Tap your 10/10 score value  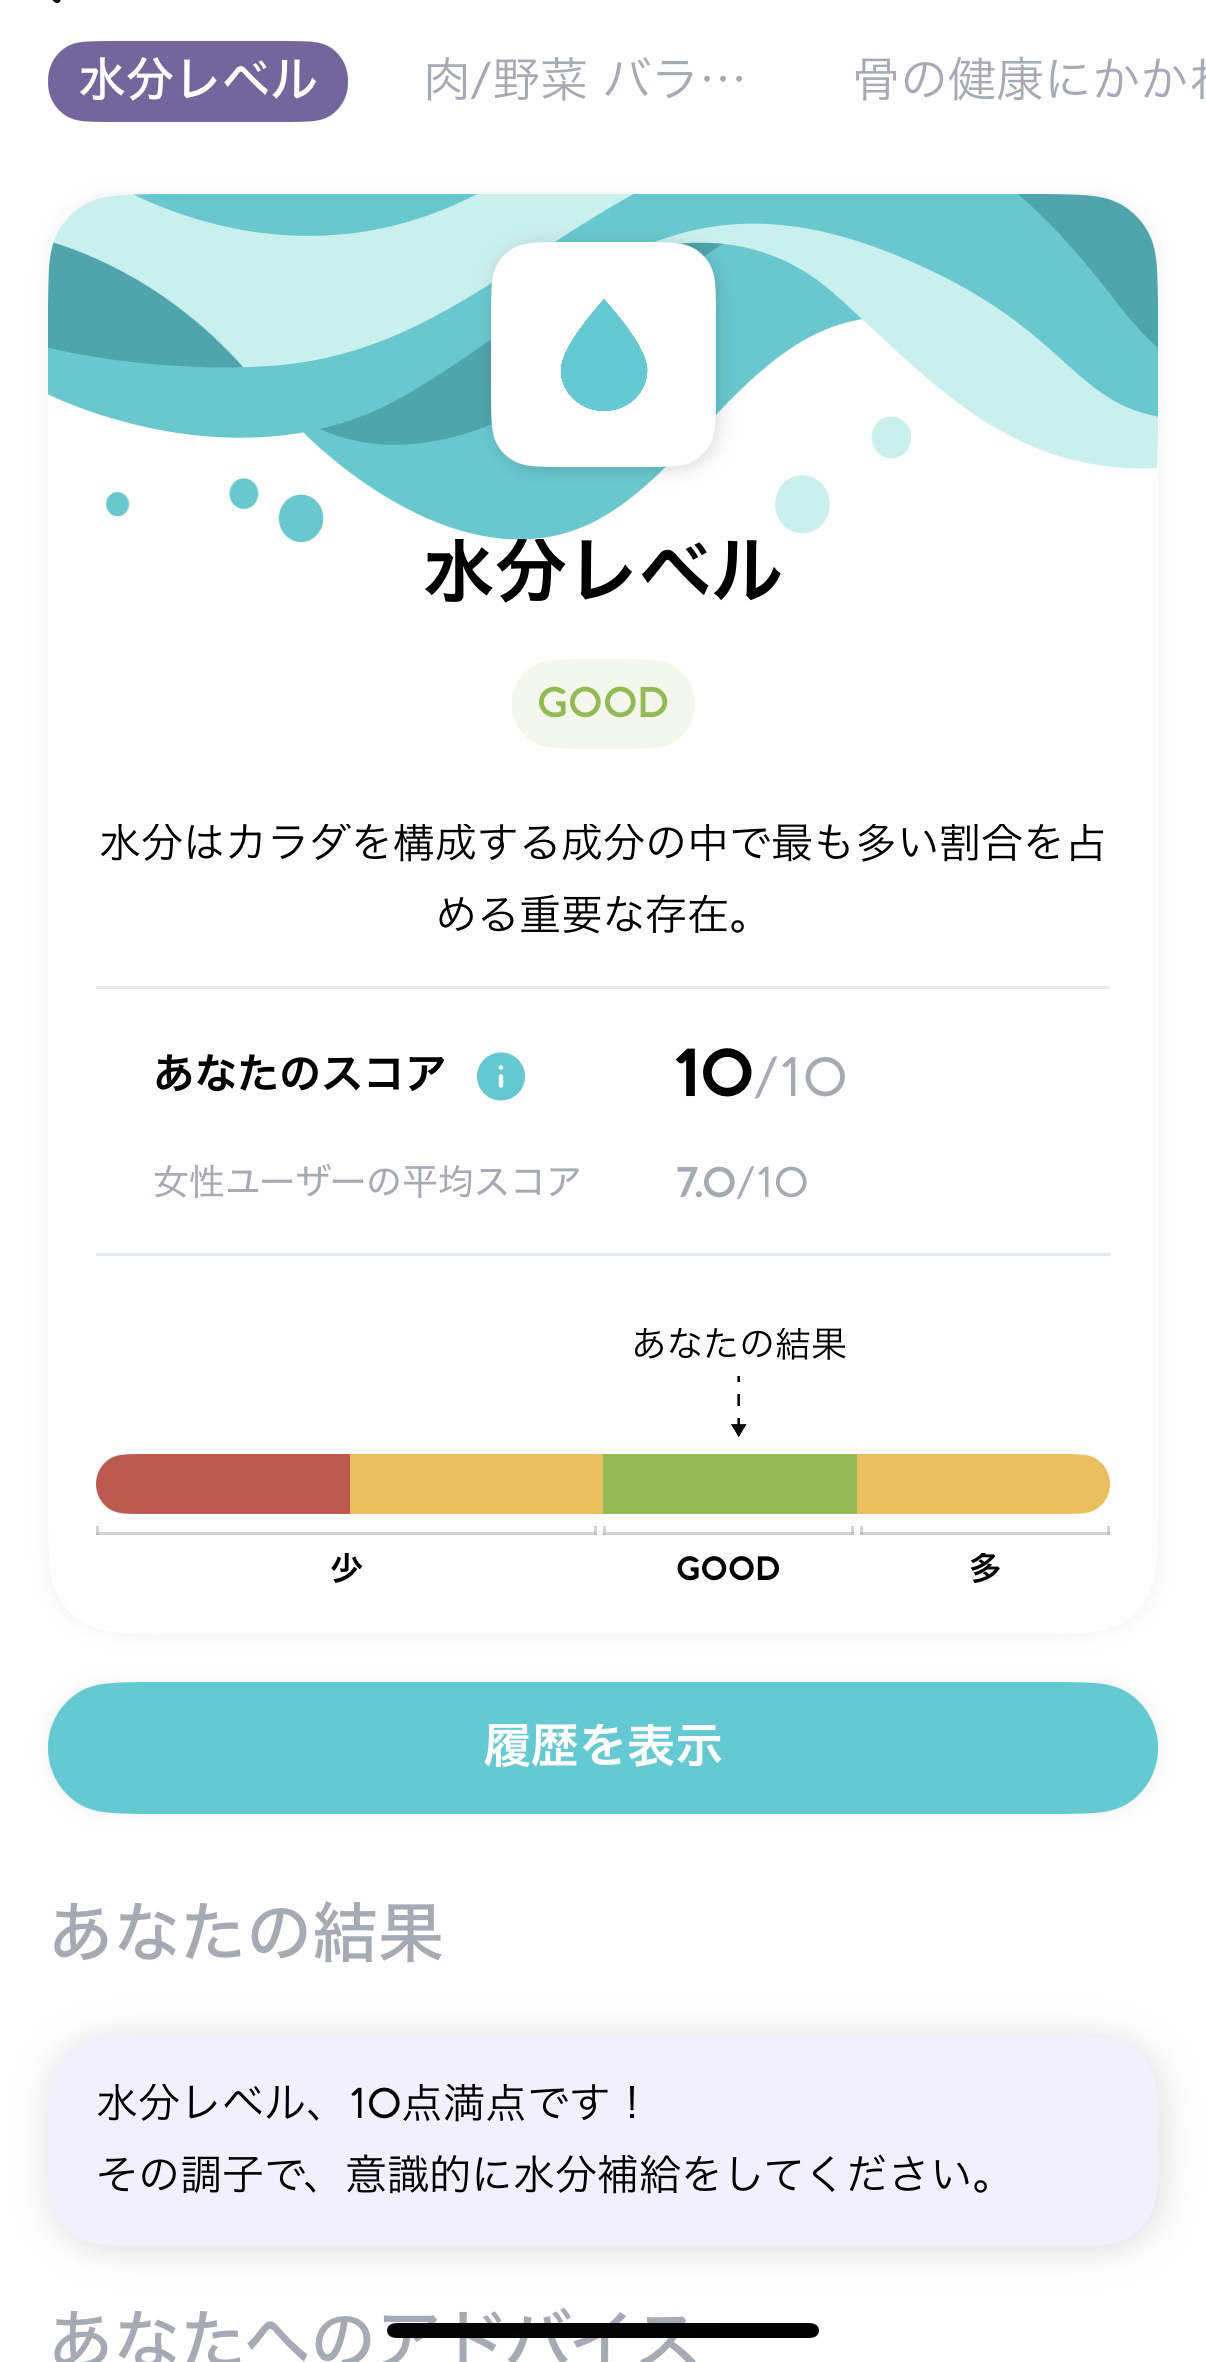[x=760, y=1075]
